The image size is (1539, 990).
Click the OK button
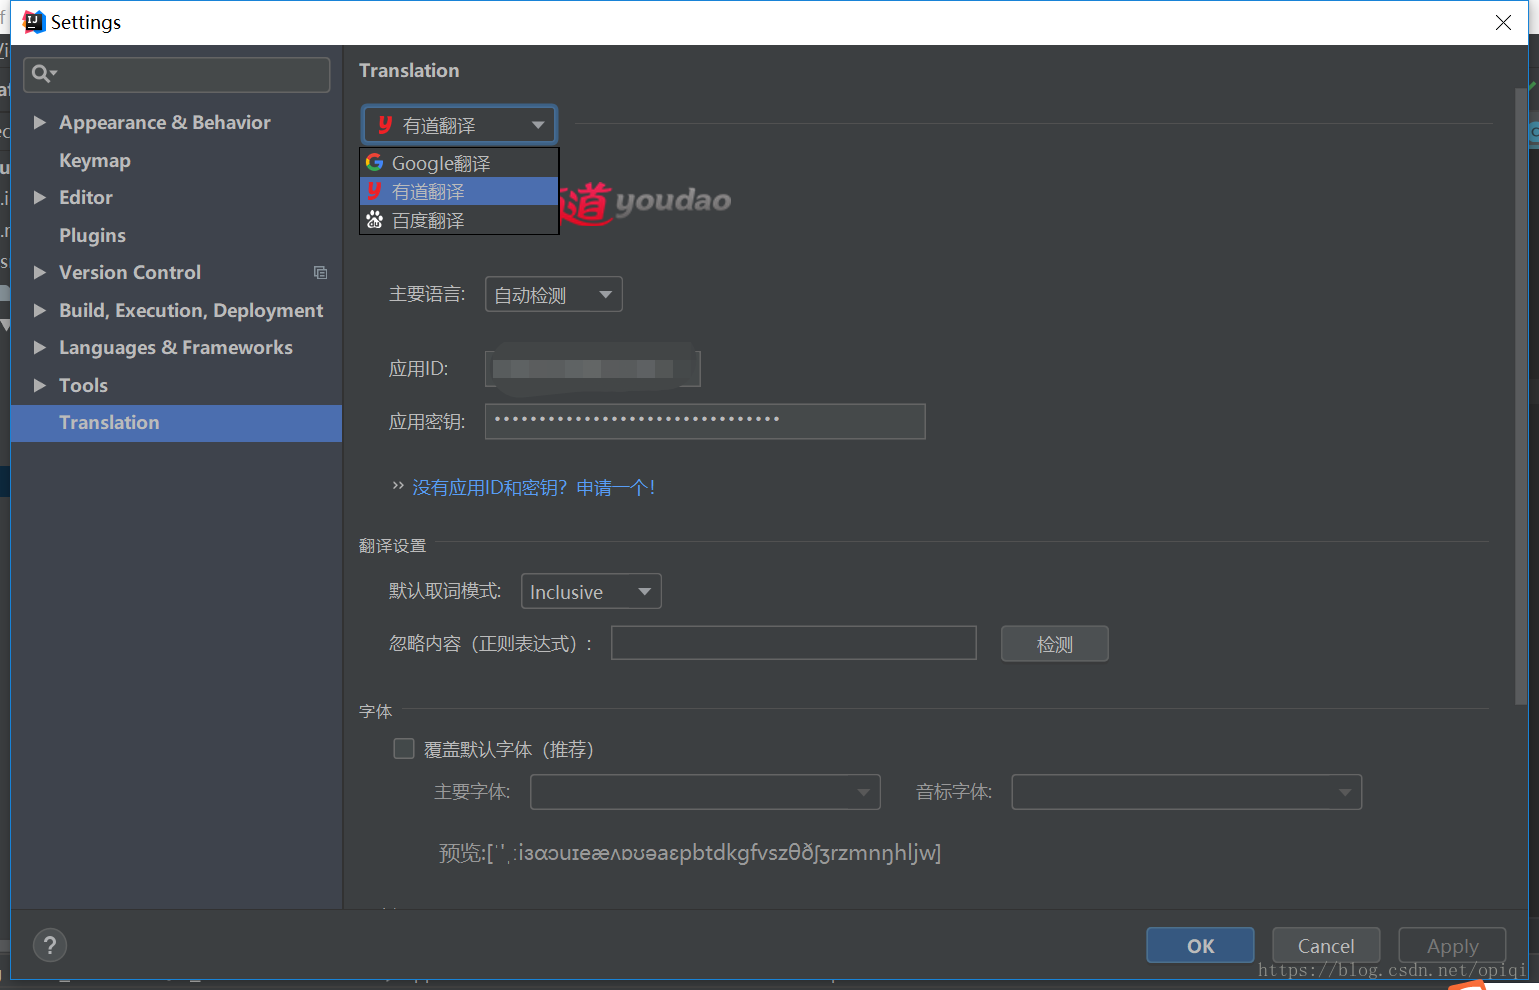click(1200, 945)
